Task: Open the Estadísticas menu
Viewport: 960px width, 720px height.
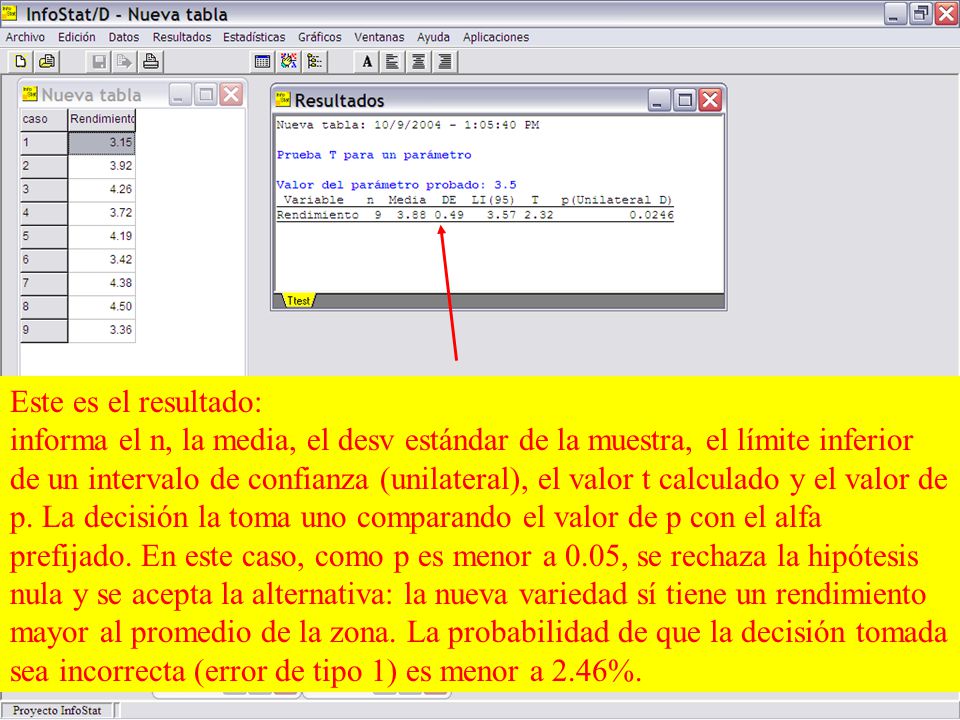Action: click(x=254, y=37)
